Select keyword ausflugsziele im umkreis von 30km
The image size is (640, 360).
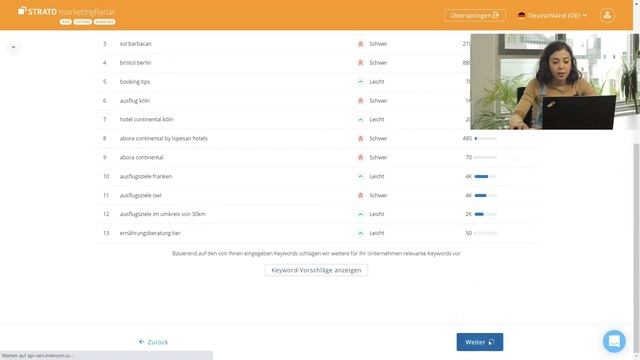pyautogui.click(x=162, y=214)
